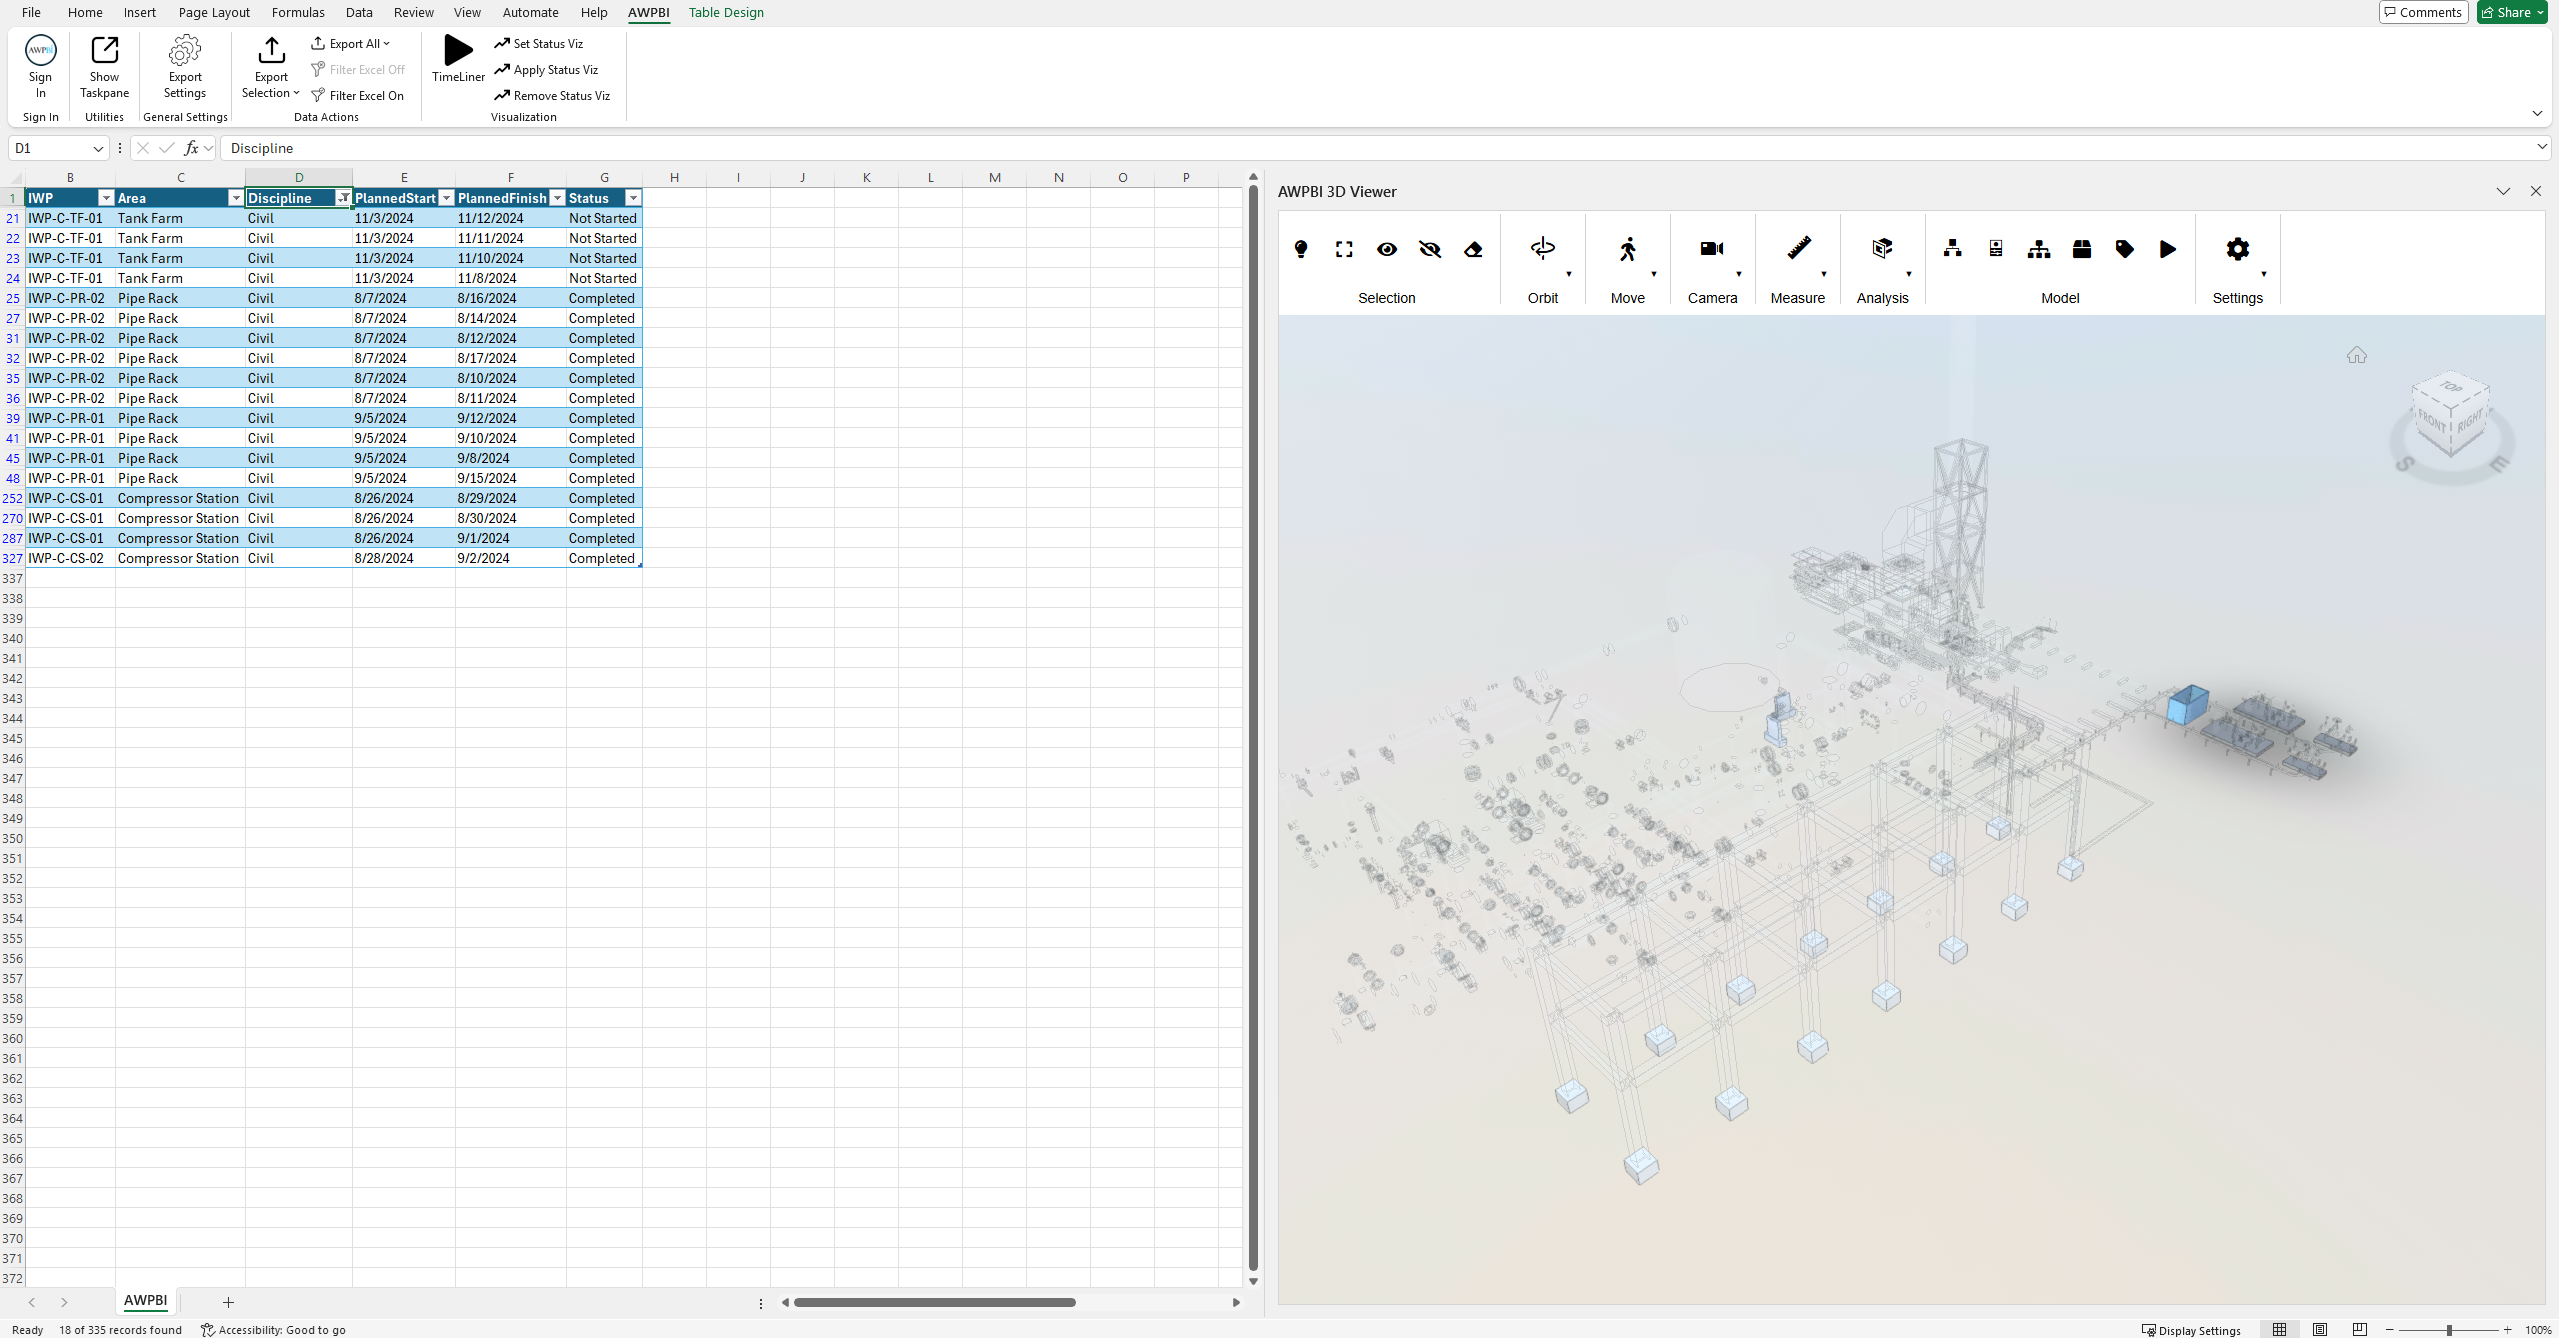Click the lightbulb highlight selection icon
The image size is (2559, 1338).
click(1301, 249)
